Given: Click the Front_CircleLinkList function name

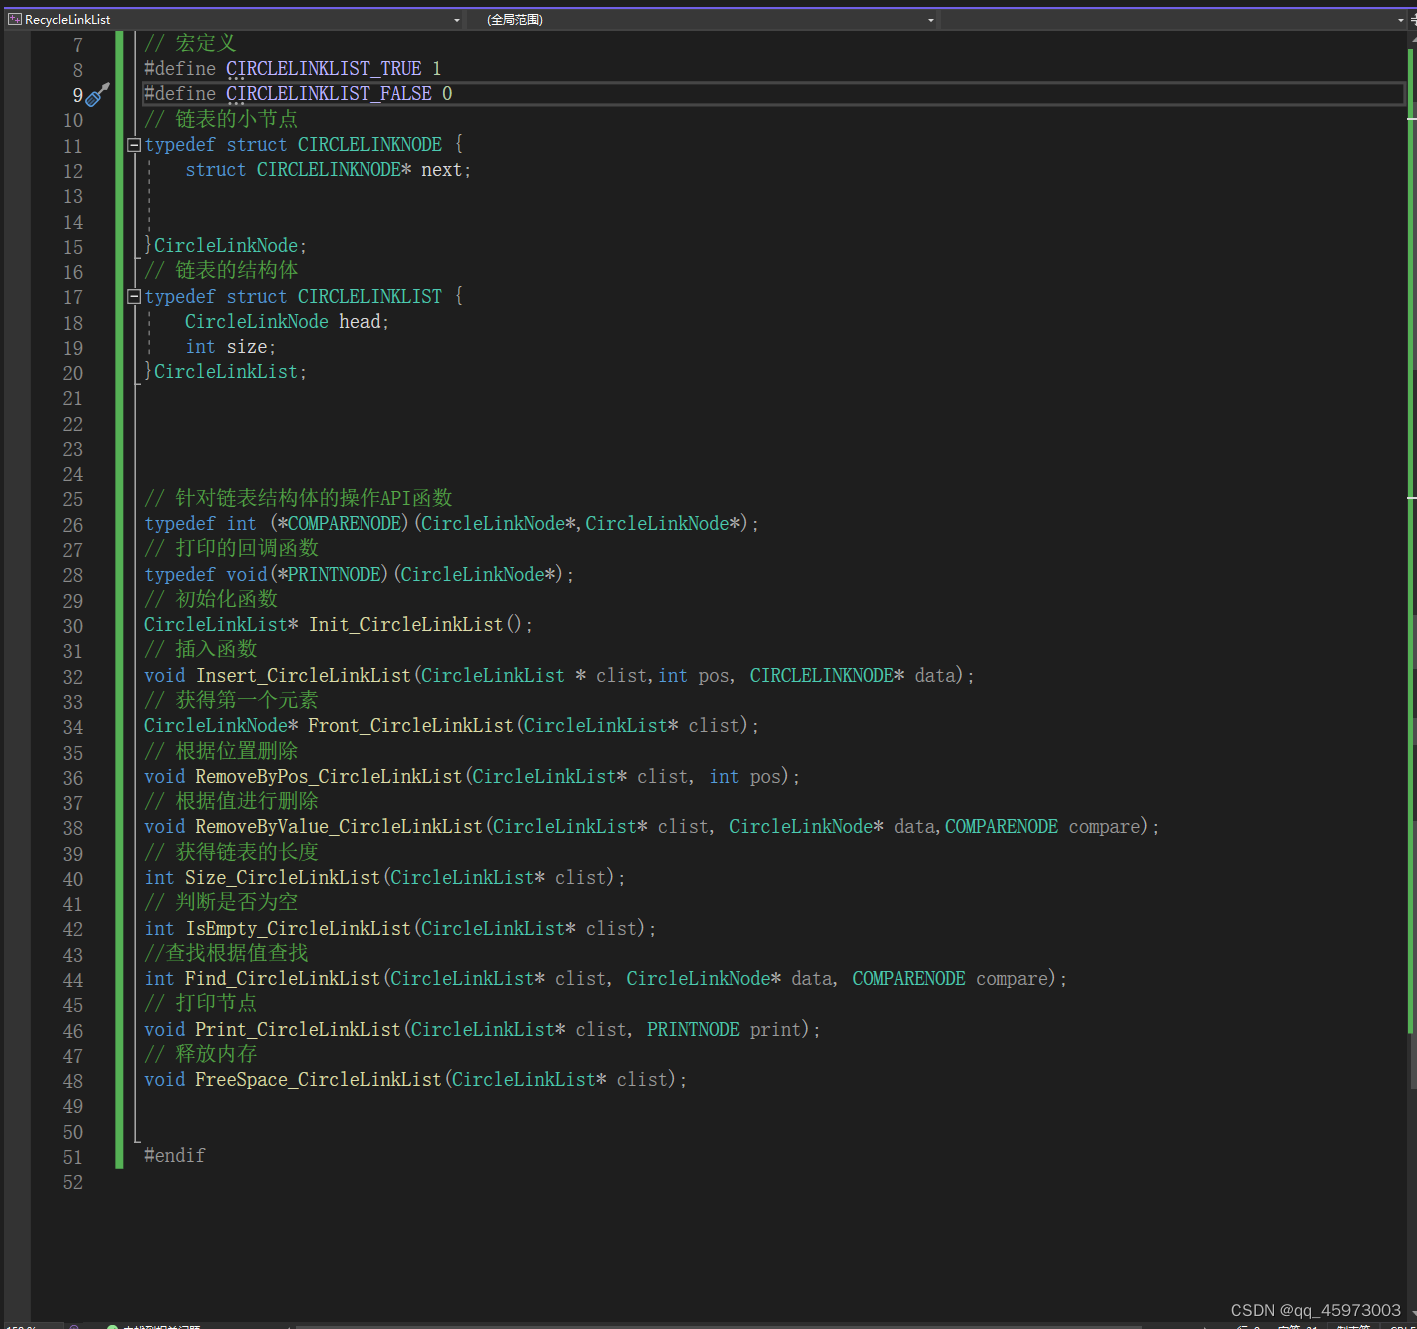Looking at the screenshot, I should pyautogui.click(x=410, y=726).
